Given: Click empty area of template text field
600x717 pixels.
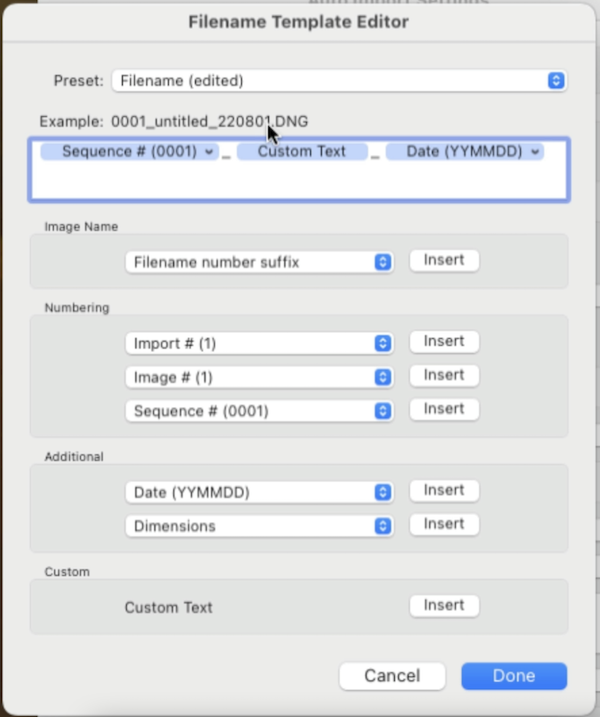Looking at the screenshot, I should pos(300,182).
